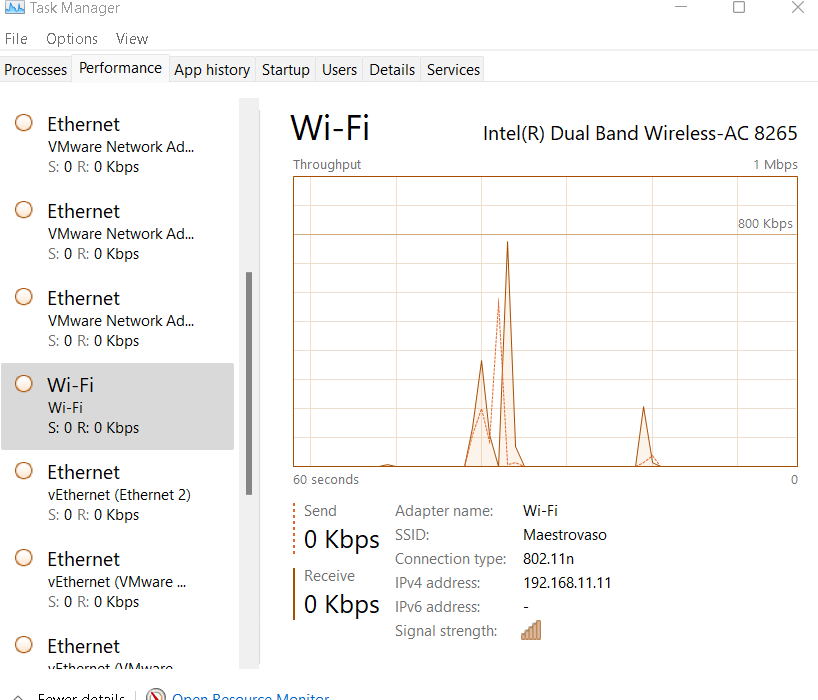Open the Options menu
The image size is (818, 700).
point(72,39)
